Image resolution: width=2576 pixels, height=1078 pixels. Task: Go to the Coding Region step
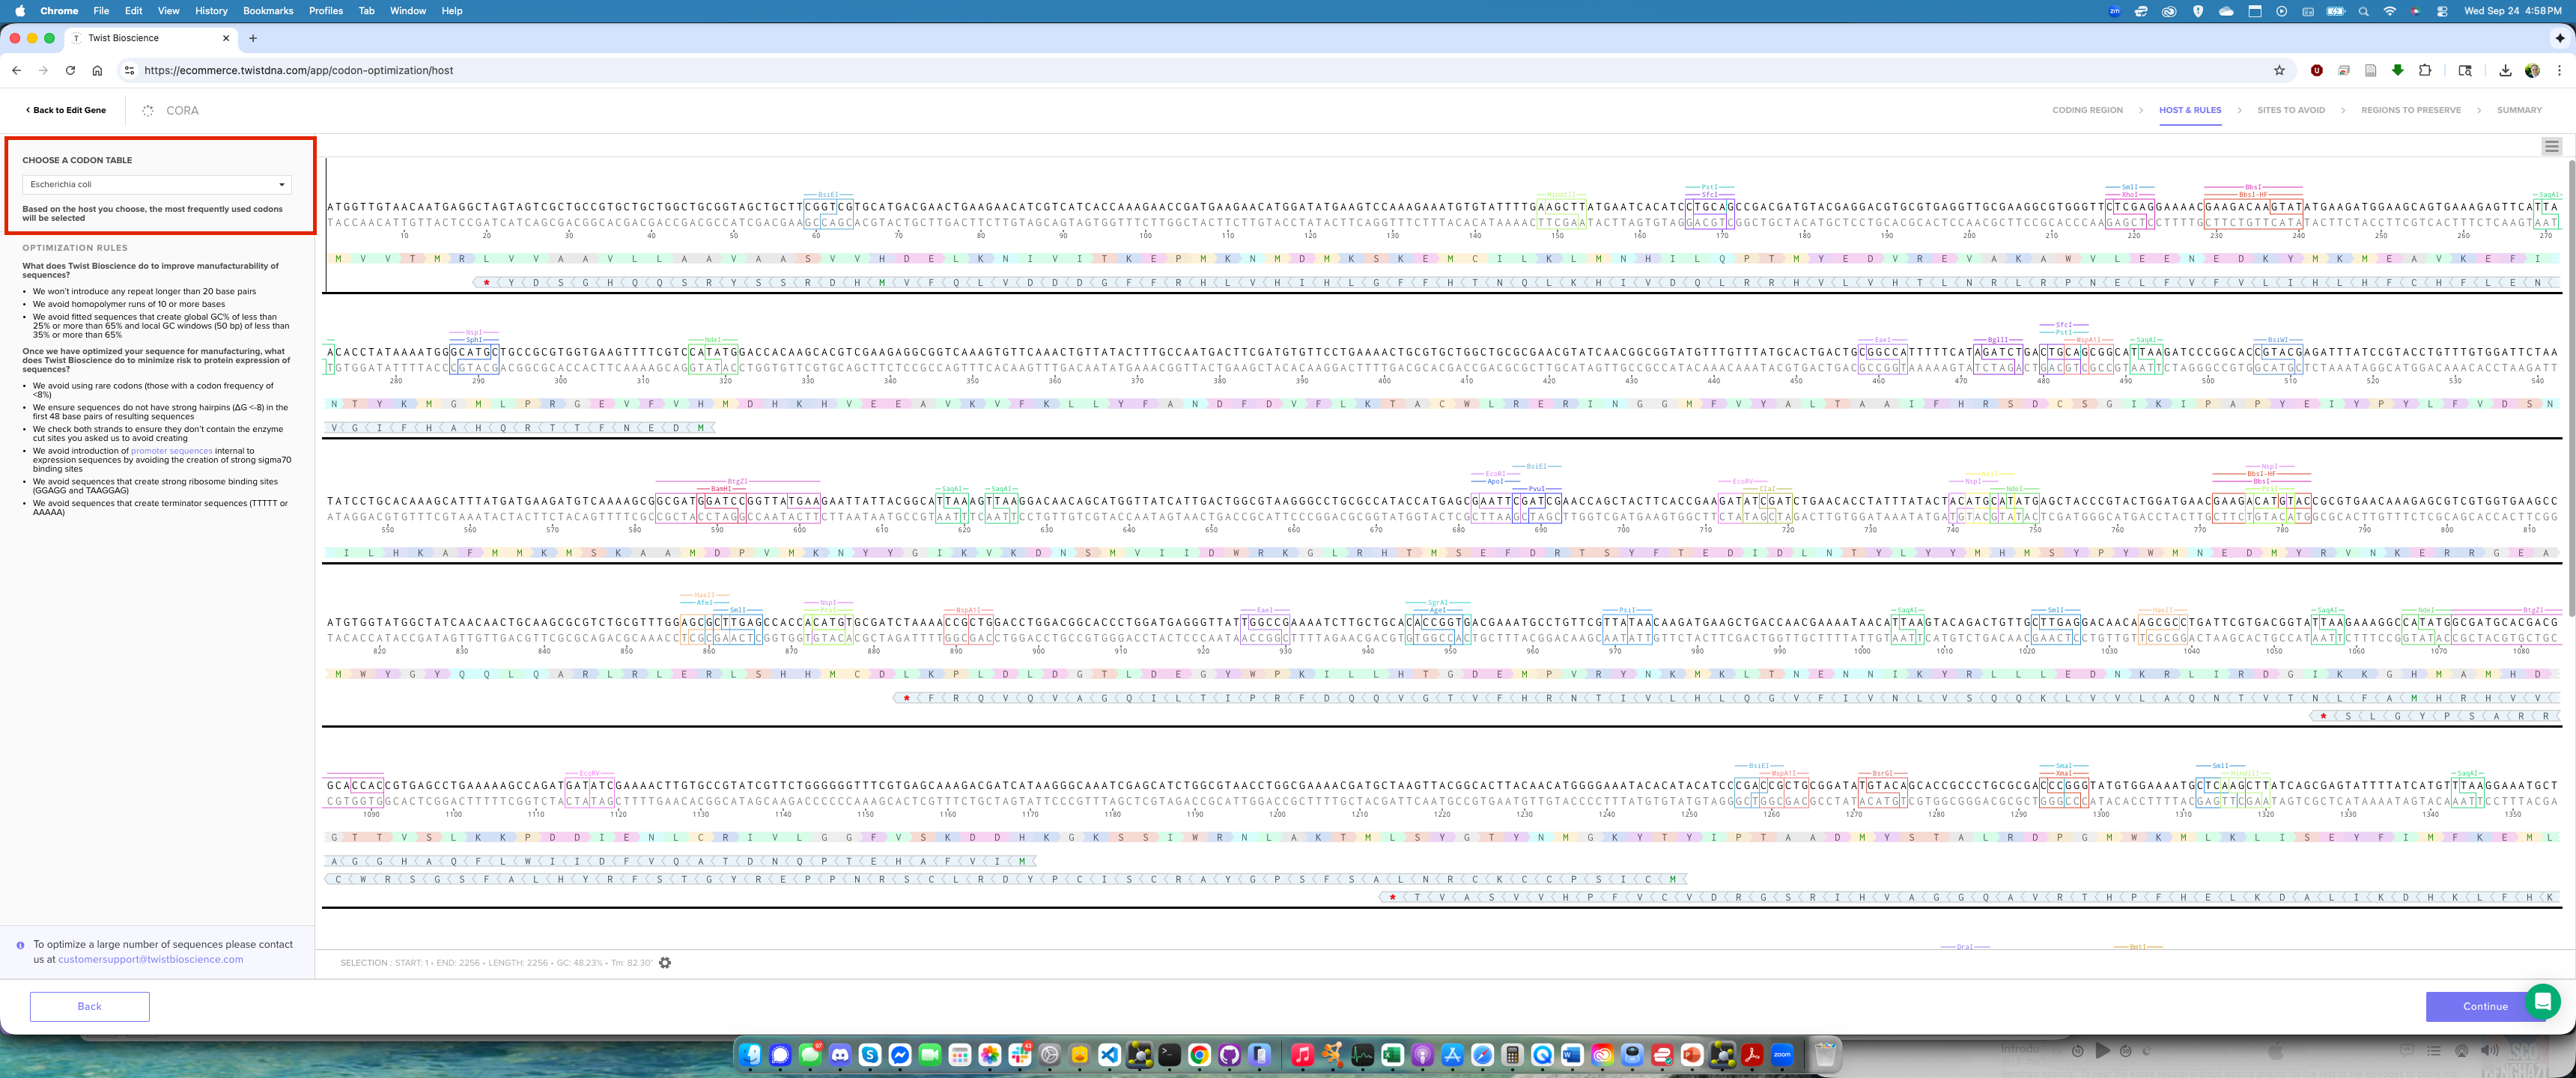2087,110
